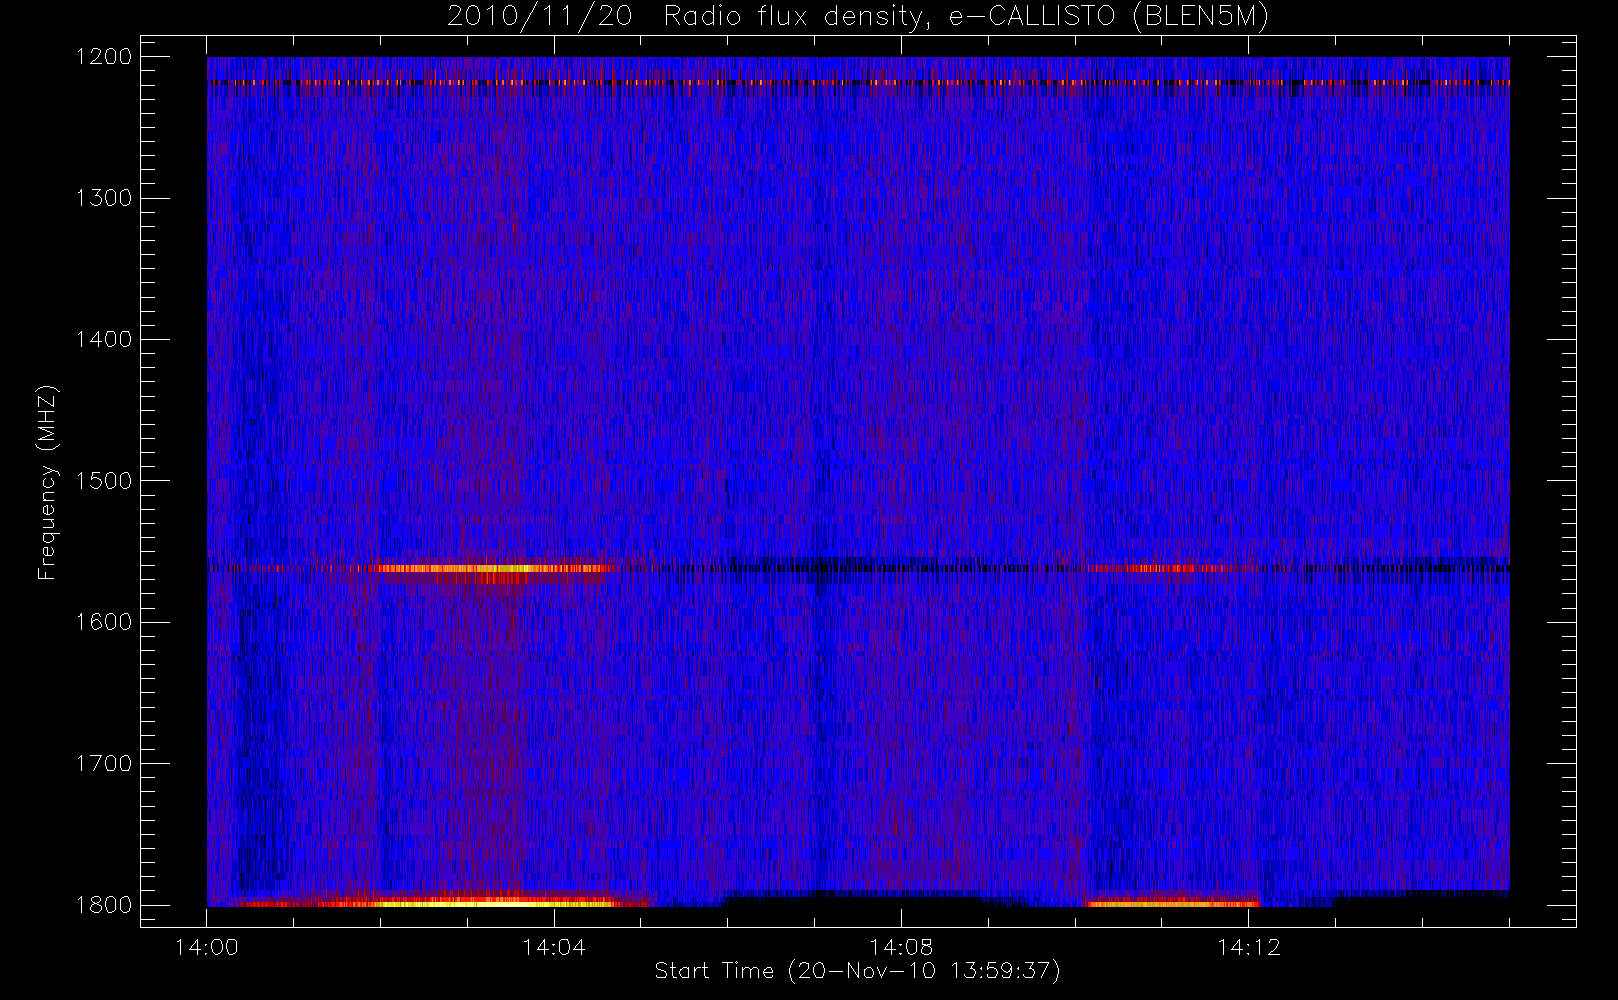1618x1000 pixels.
Task: Click the 14:08 time tick label
Action: (x=901, y=947)
